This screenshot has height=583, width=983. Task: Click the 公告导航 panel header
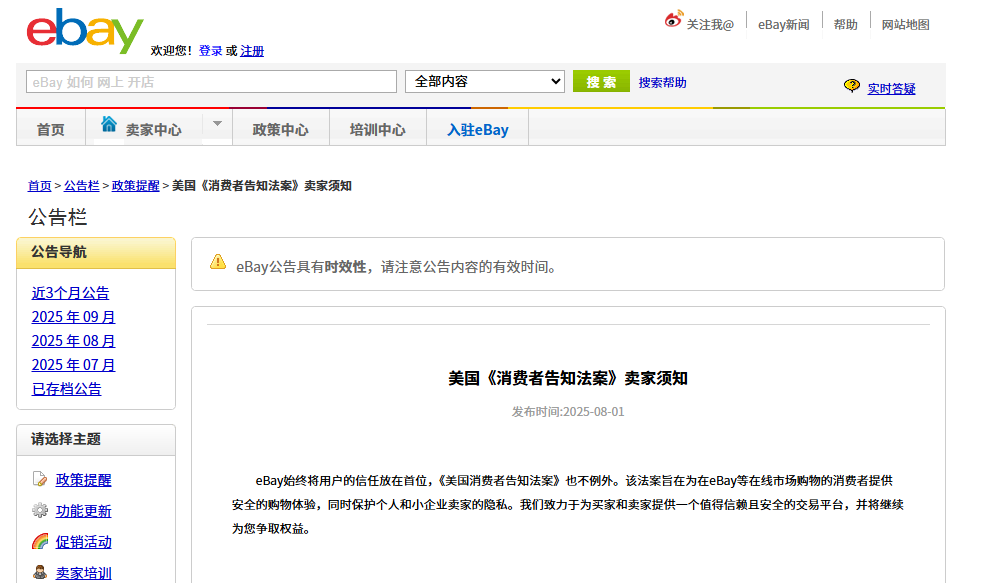coord(96,253)
